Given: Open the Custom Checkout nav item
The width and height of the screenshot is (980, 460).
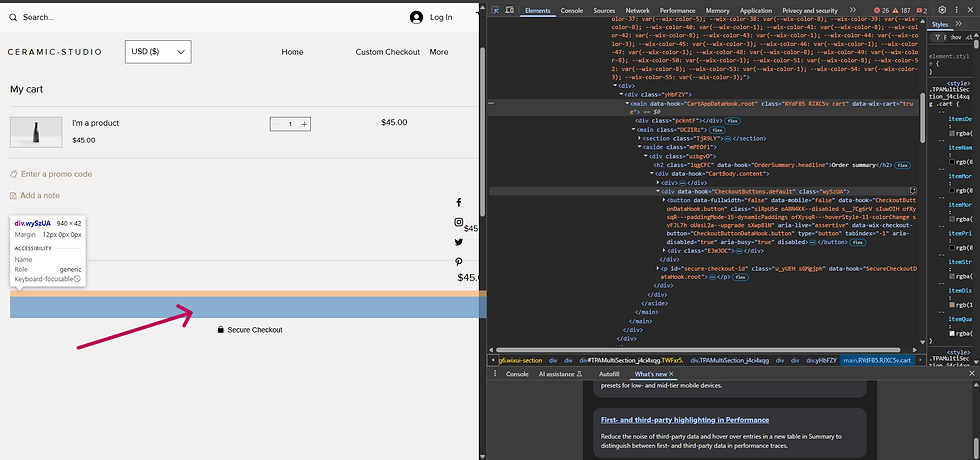Looking at the screenshot, I should coord(388,52).
